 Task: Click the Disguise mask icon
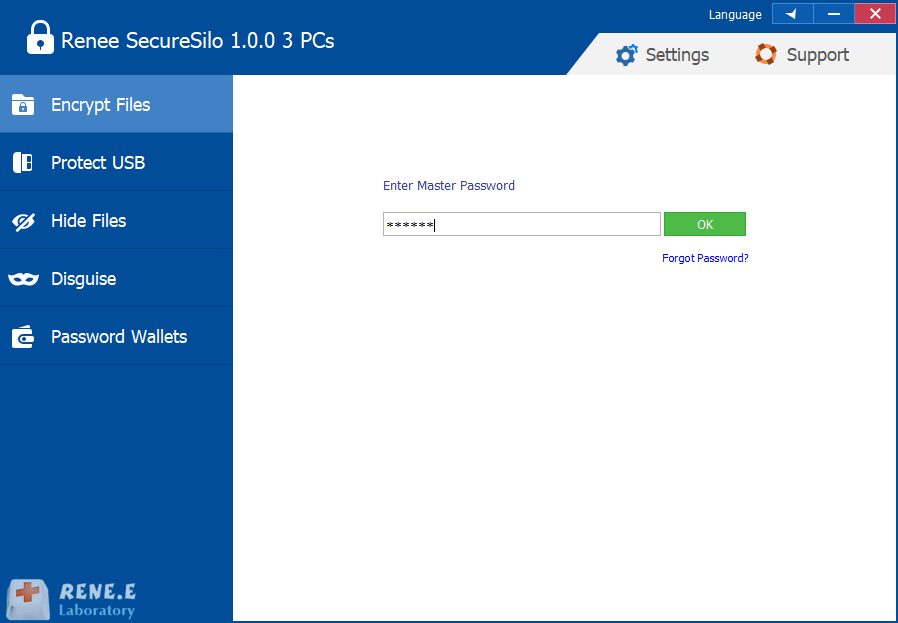pos(23,279)
